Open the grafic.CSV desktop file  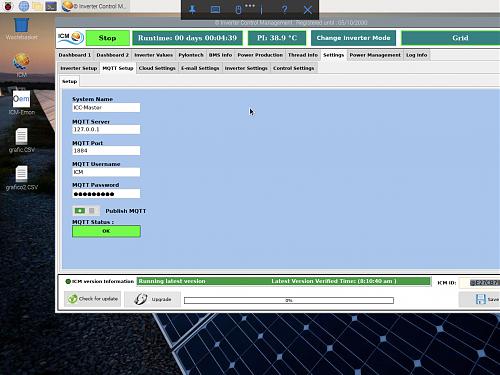point(21,140)
